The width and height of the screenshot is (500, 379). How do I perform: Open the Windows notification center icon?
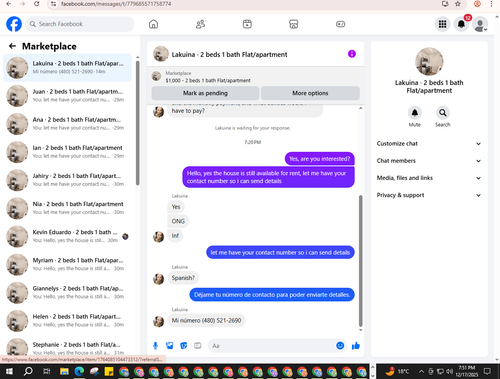(487, 371)
